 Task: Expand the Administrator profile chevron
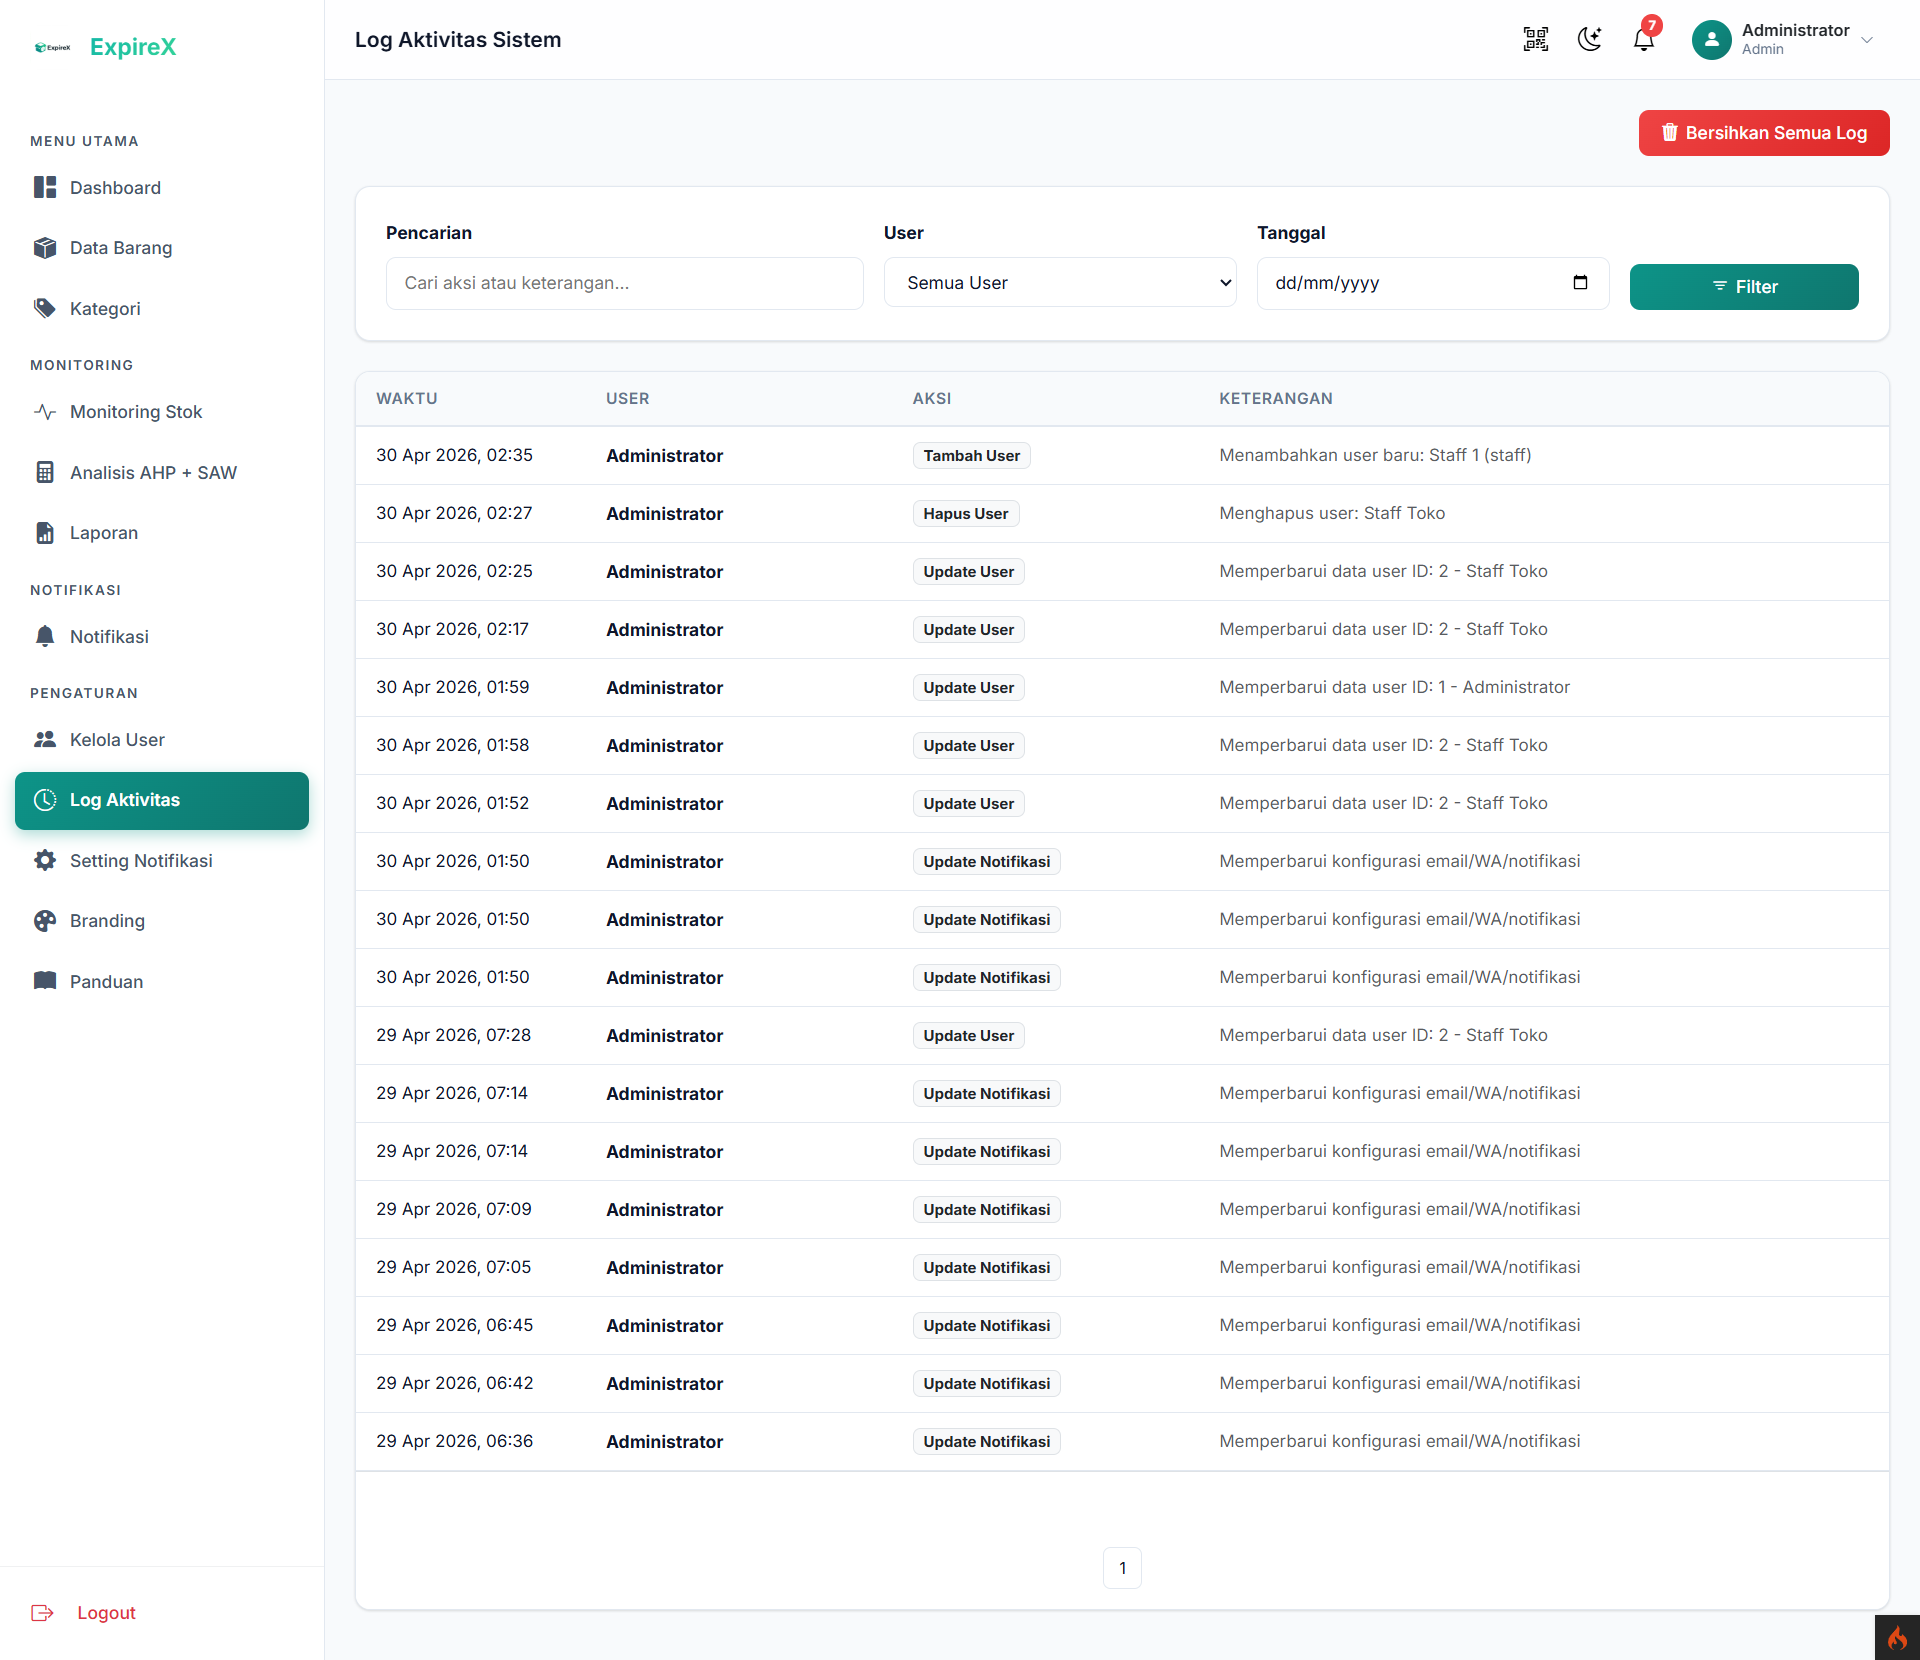(1866, 40)
